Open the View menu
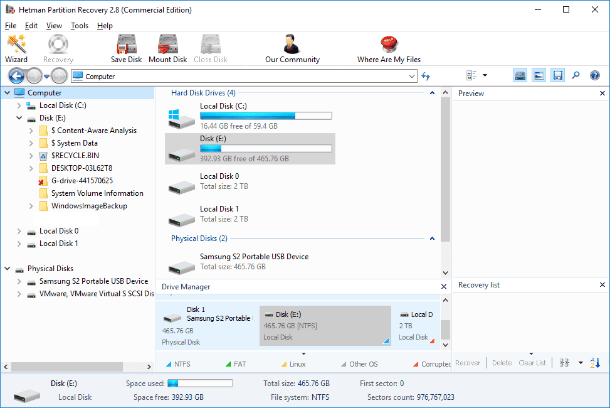Screen dimensions: 610x408 click(x=54, y=26)
